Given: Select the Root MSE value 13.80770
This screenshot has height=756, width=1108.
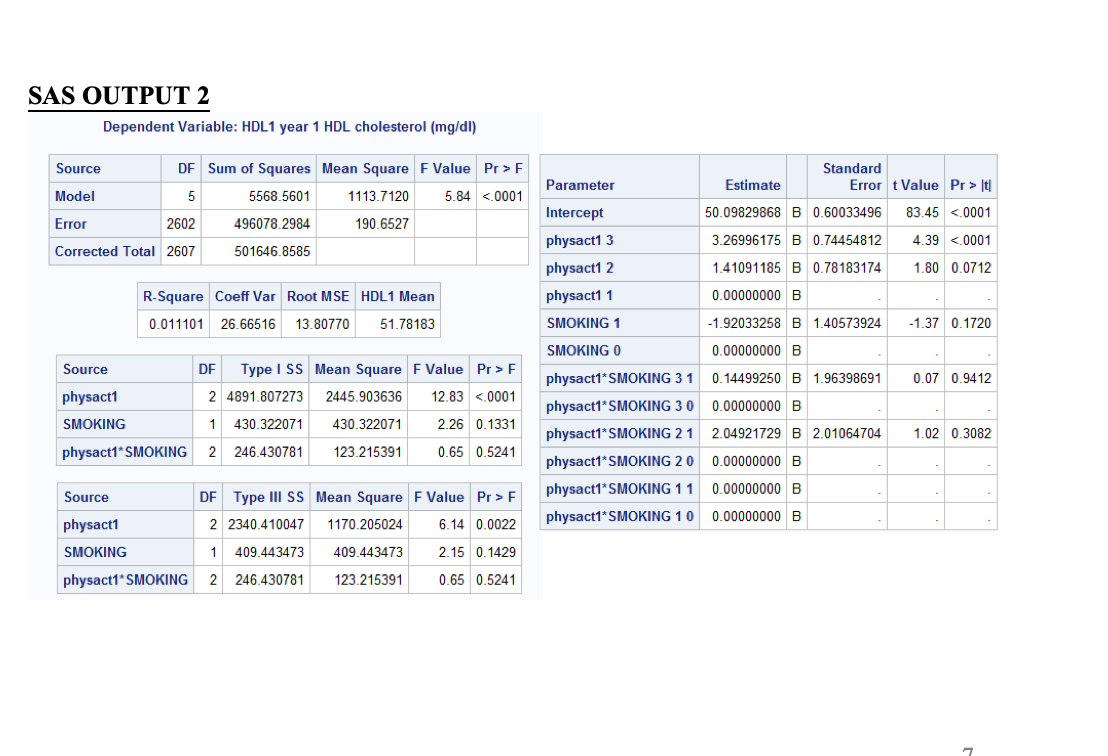Looking at the screenshot, I should (318, 324).
